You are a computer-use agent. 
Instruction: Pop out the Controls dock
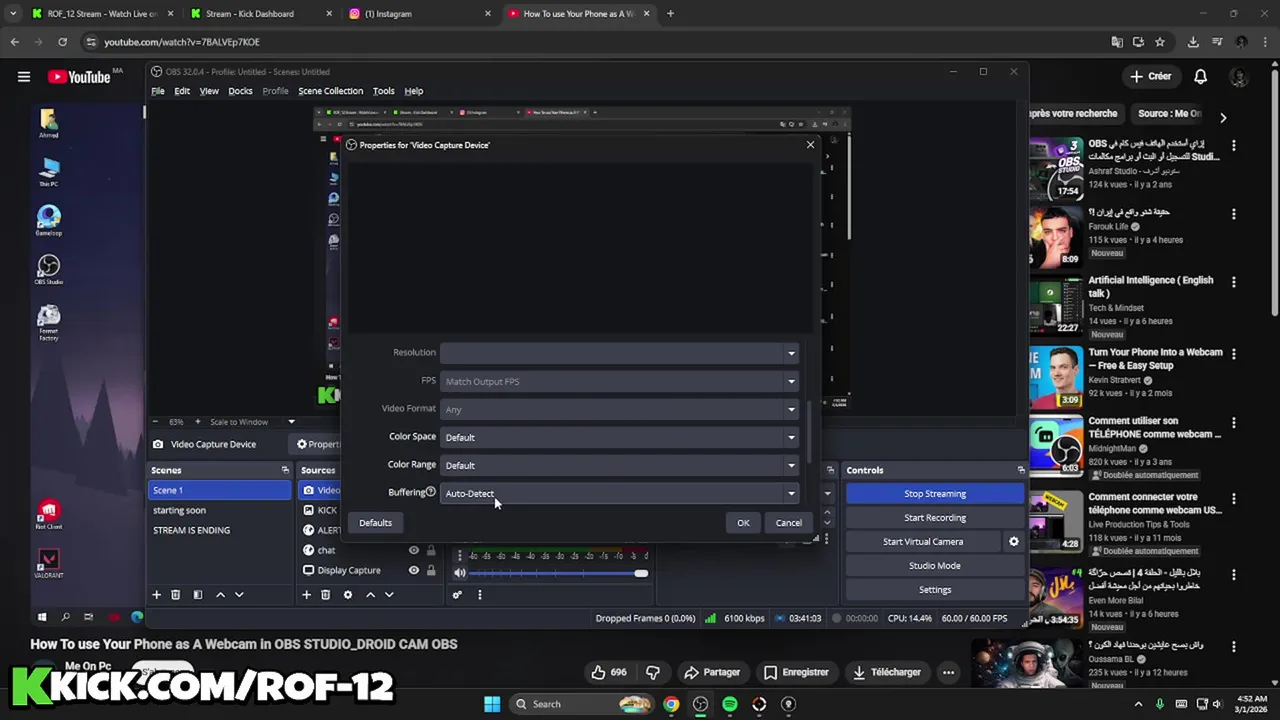coord(1021,470)
